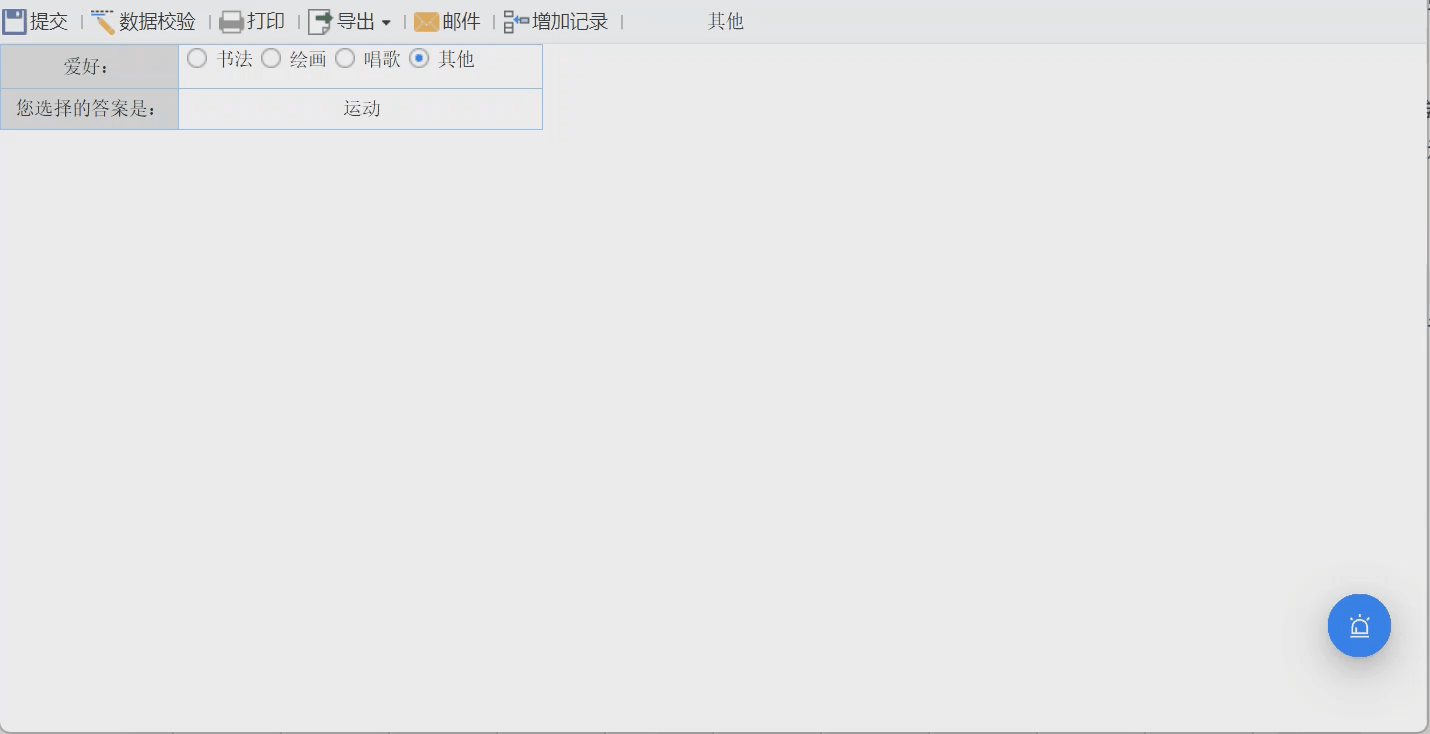Select the 书法 radio button

(196, 58)
